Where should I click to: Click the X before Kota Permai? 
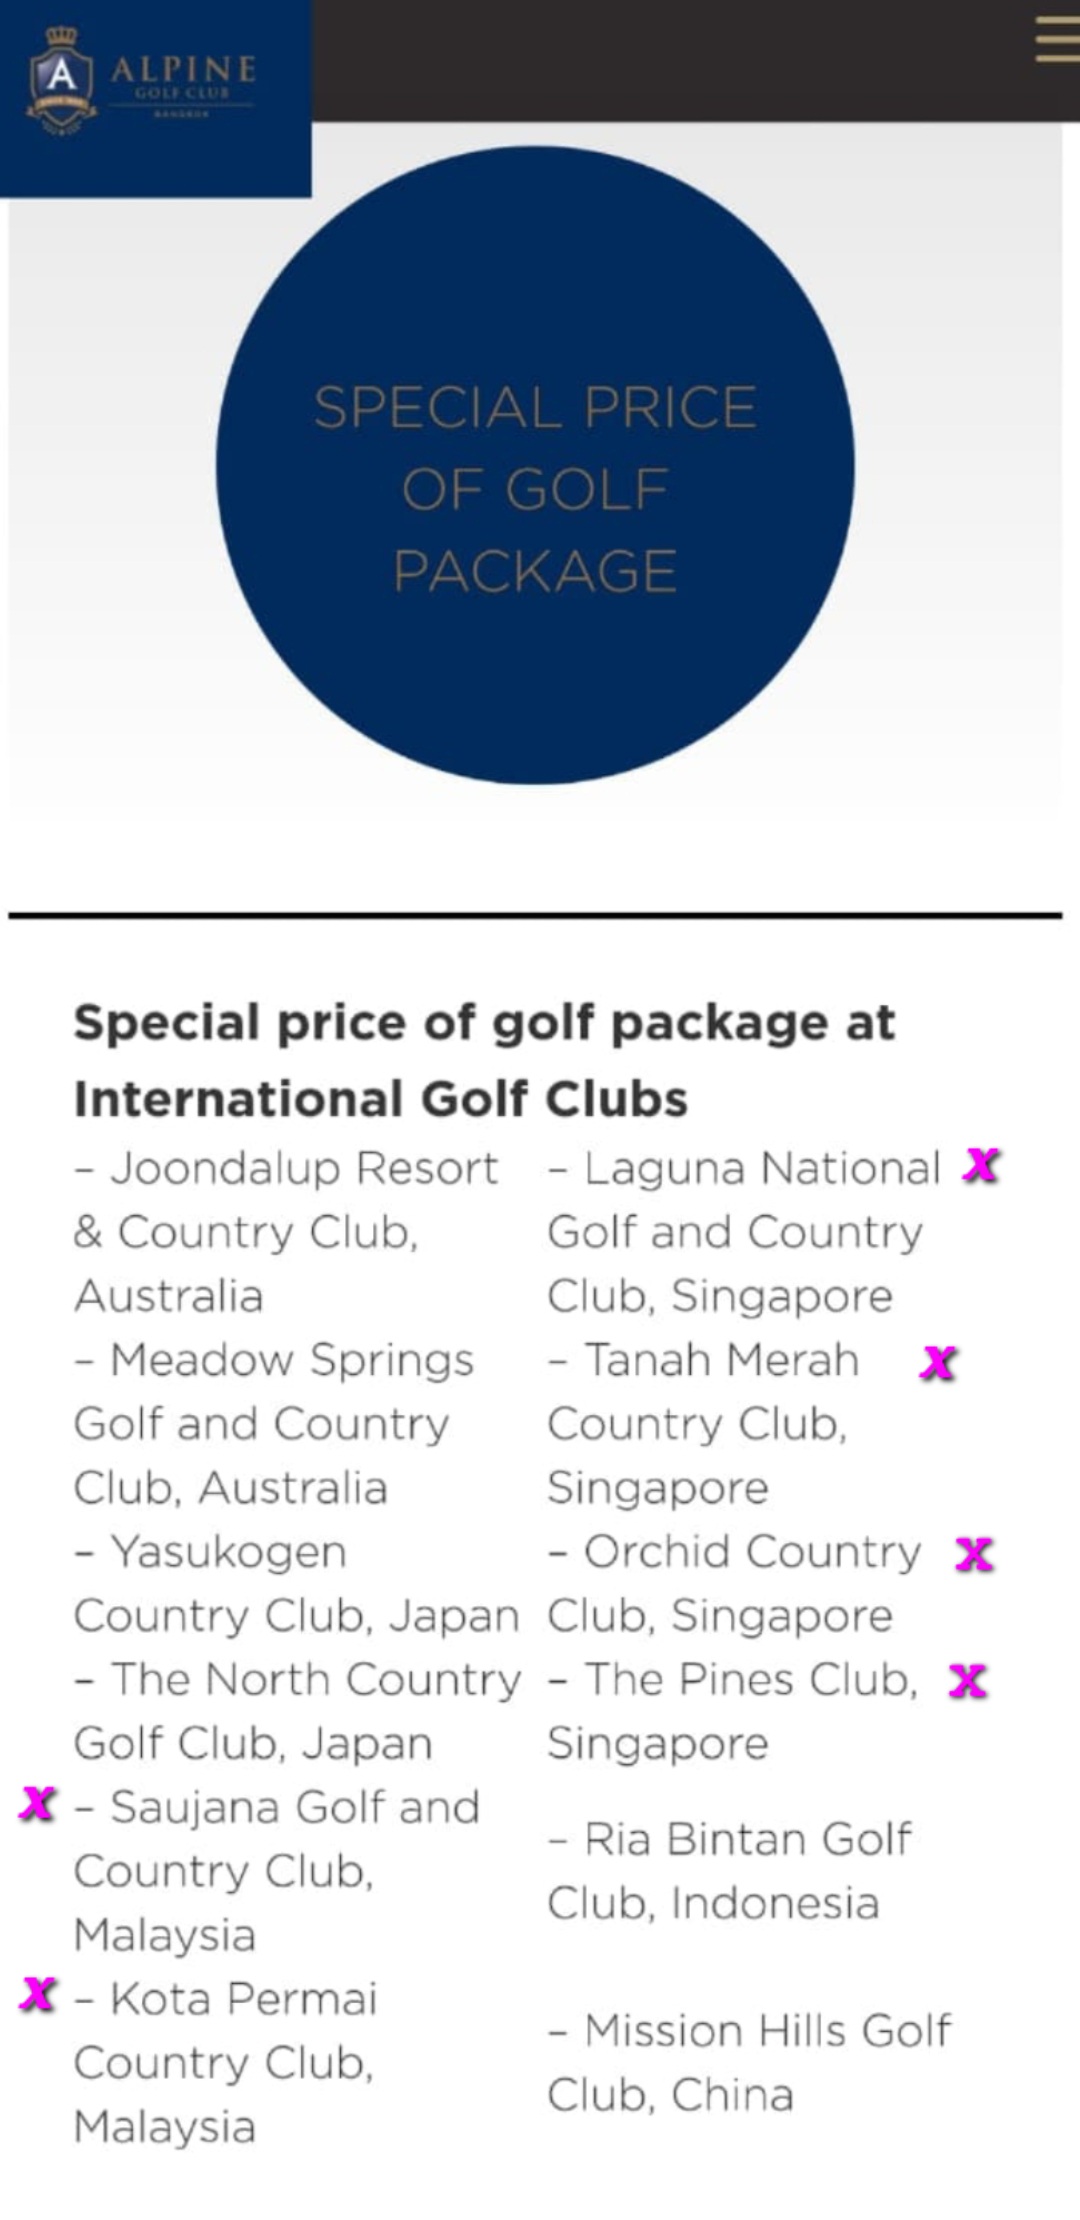point(38,1994)
